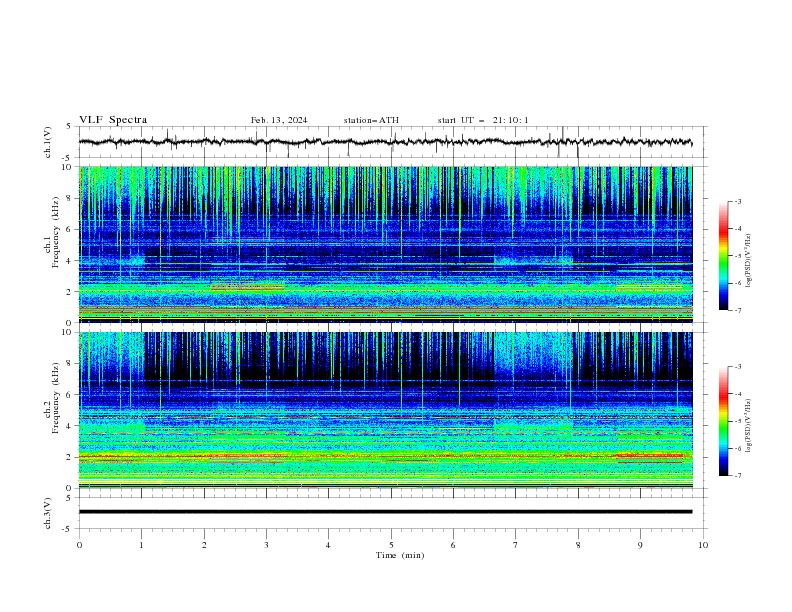The image size is (792, 612).
Task: Click the time axis tick label '0'
Action: point(79,545)
